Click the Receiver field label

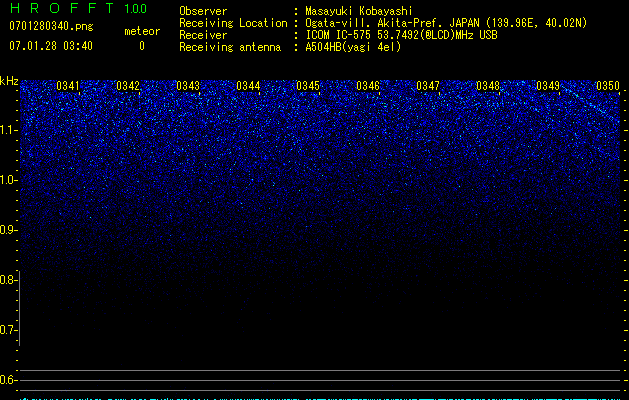(203, 35)
